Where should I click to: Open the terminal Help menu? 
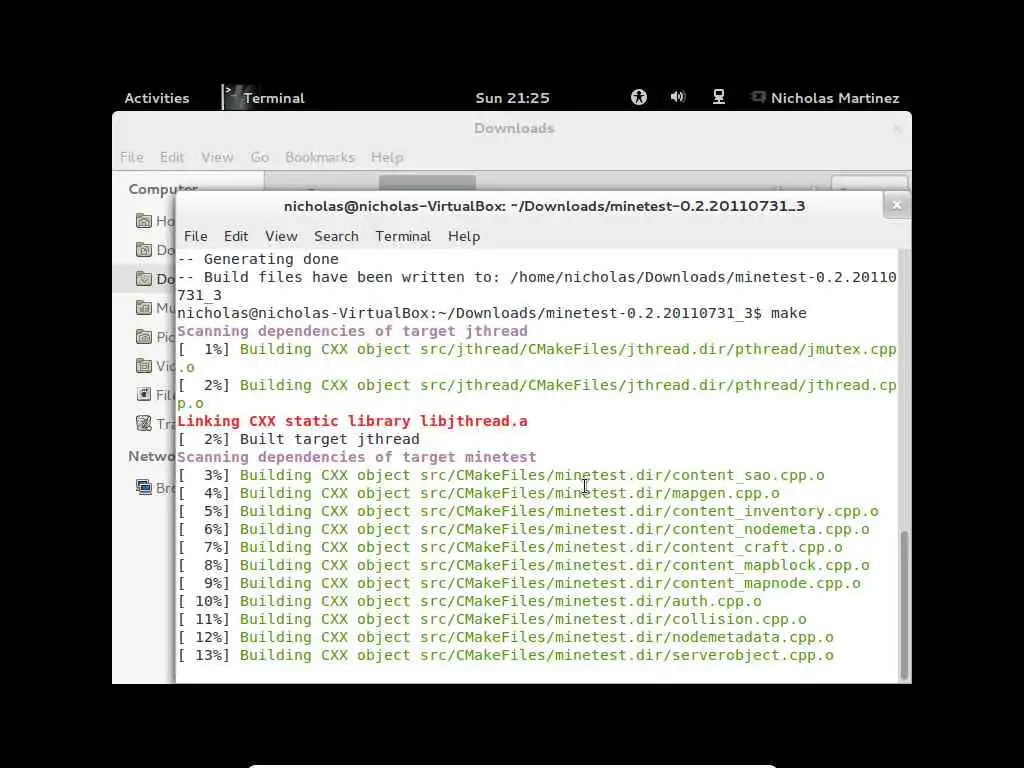click(464, 236)
